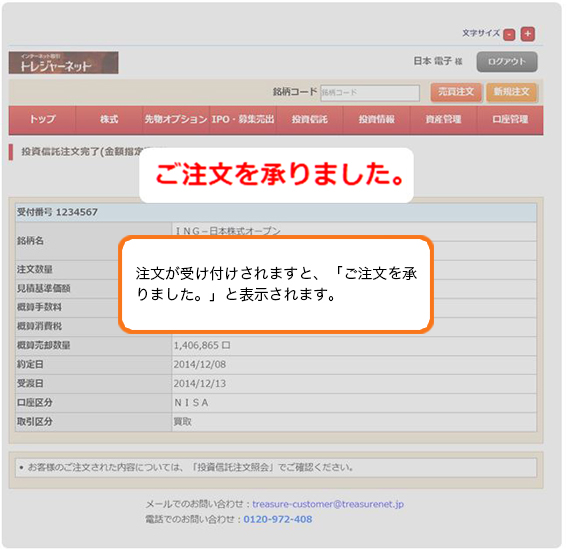Image resolution: width=567 pixels, height=550 pixels.
Task: Click the ログアウト button
Action: point(507,62)
